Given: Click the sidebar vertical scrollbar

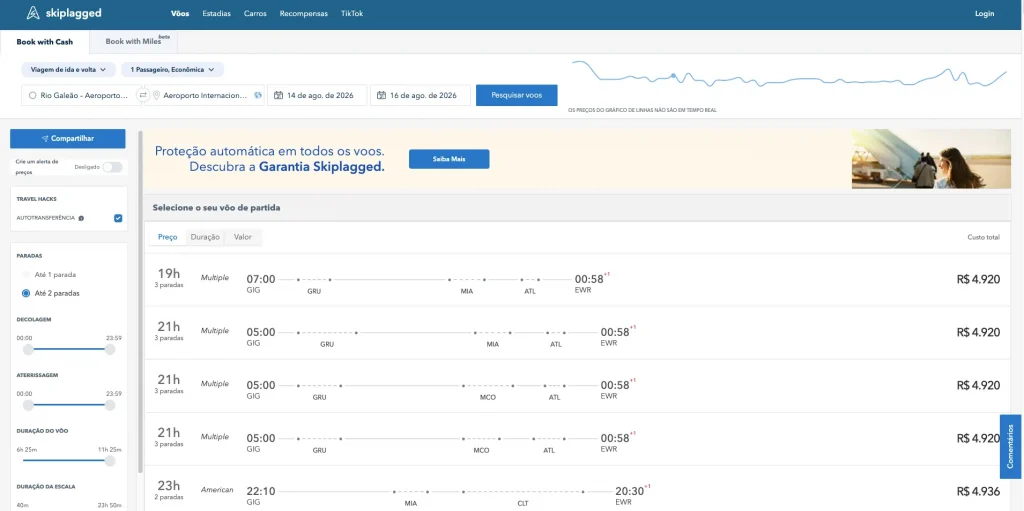Looking at the screenshot, I should coord(140,301).
